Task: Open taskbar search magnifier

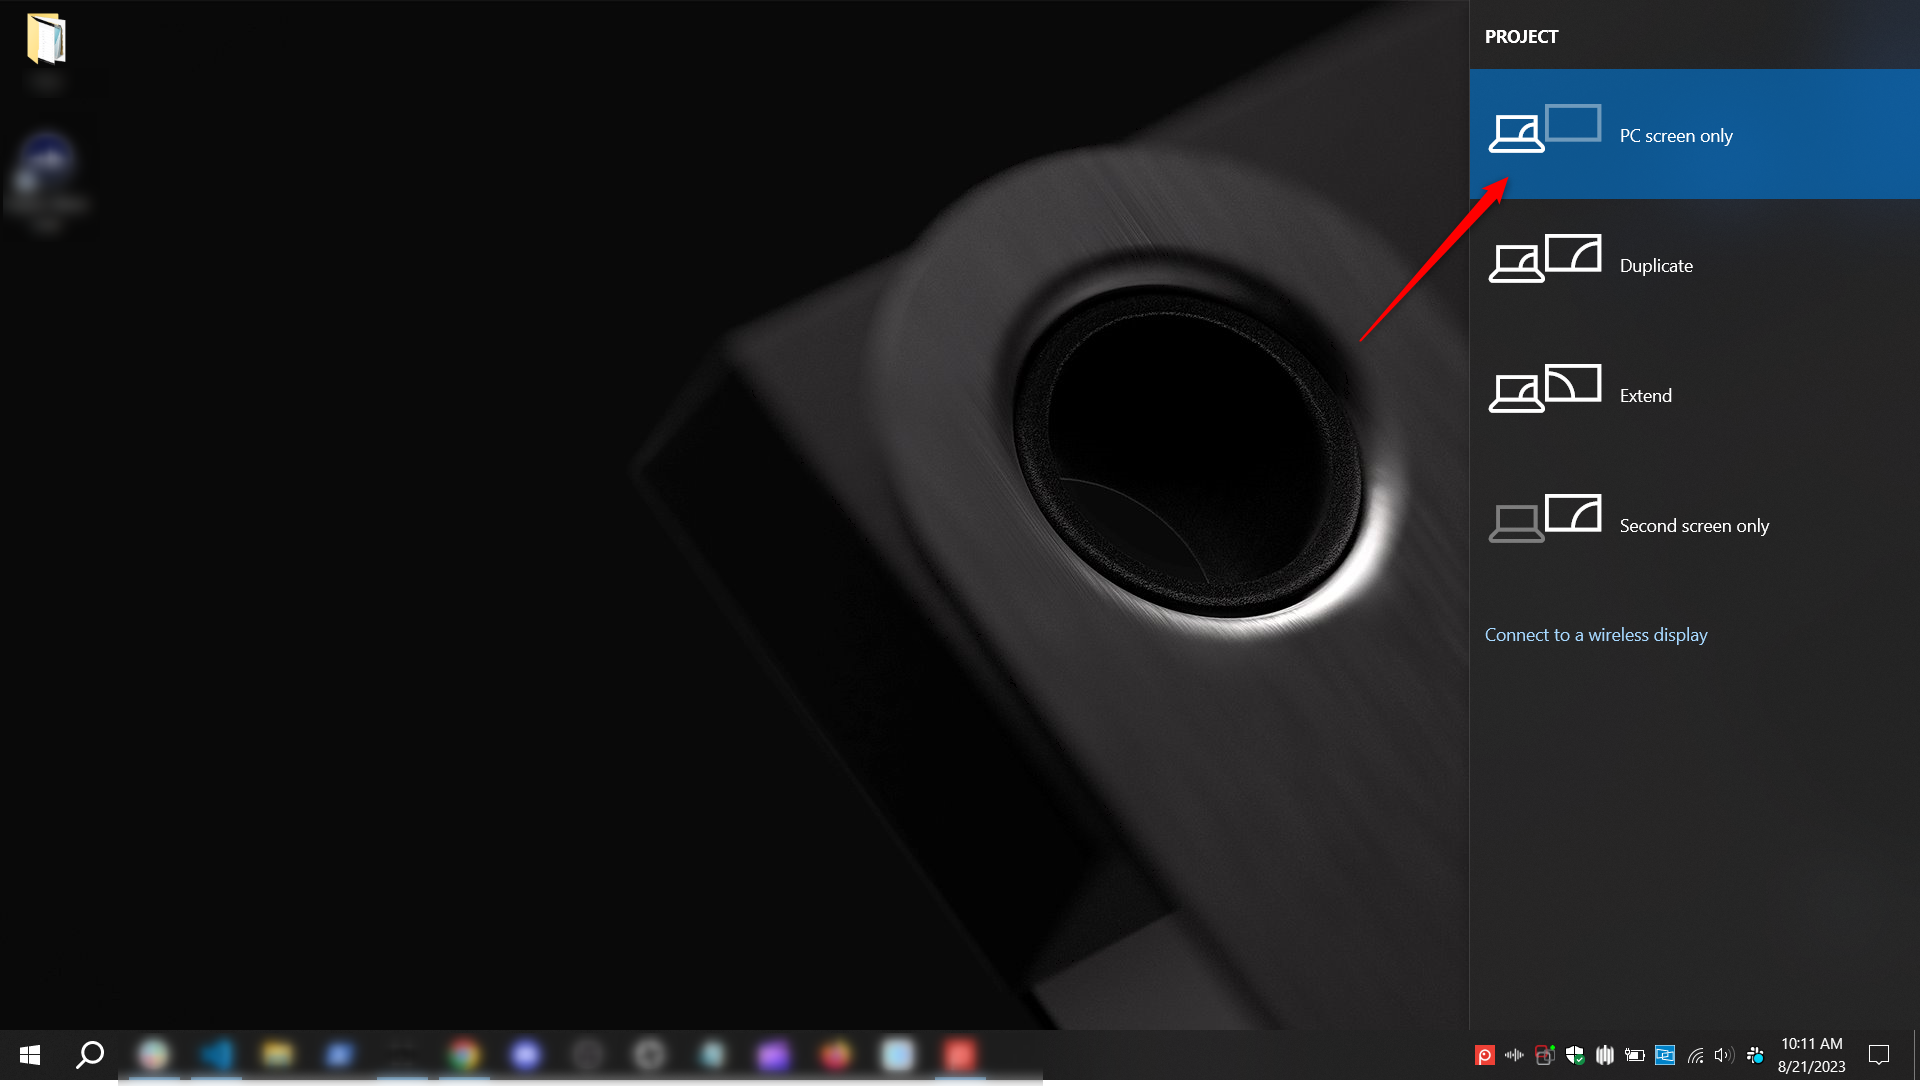Action: [x=90, y=1055]
